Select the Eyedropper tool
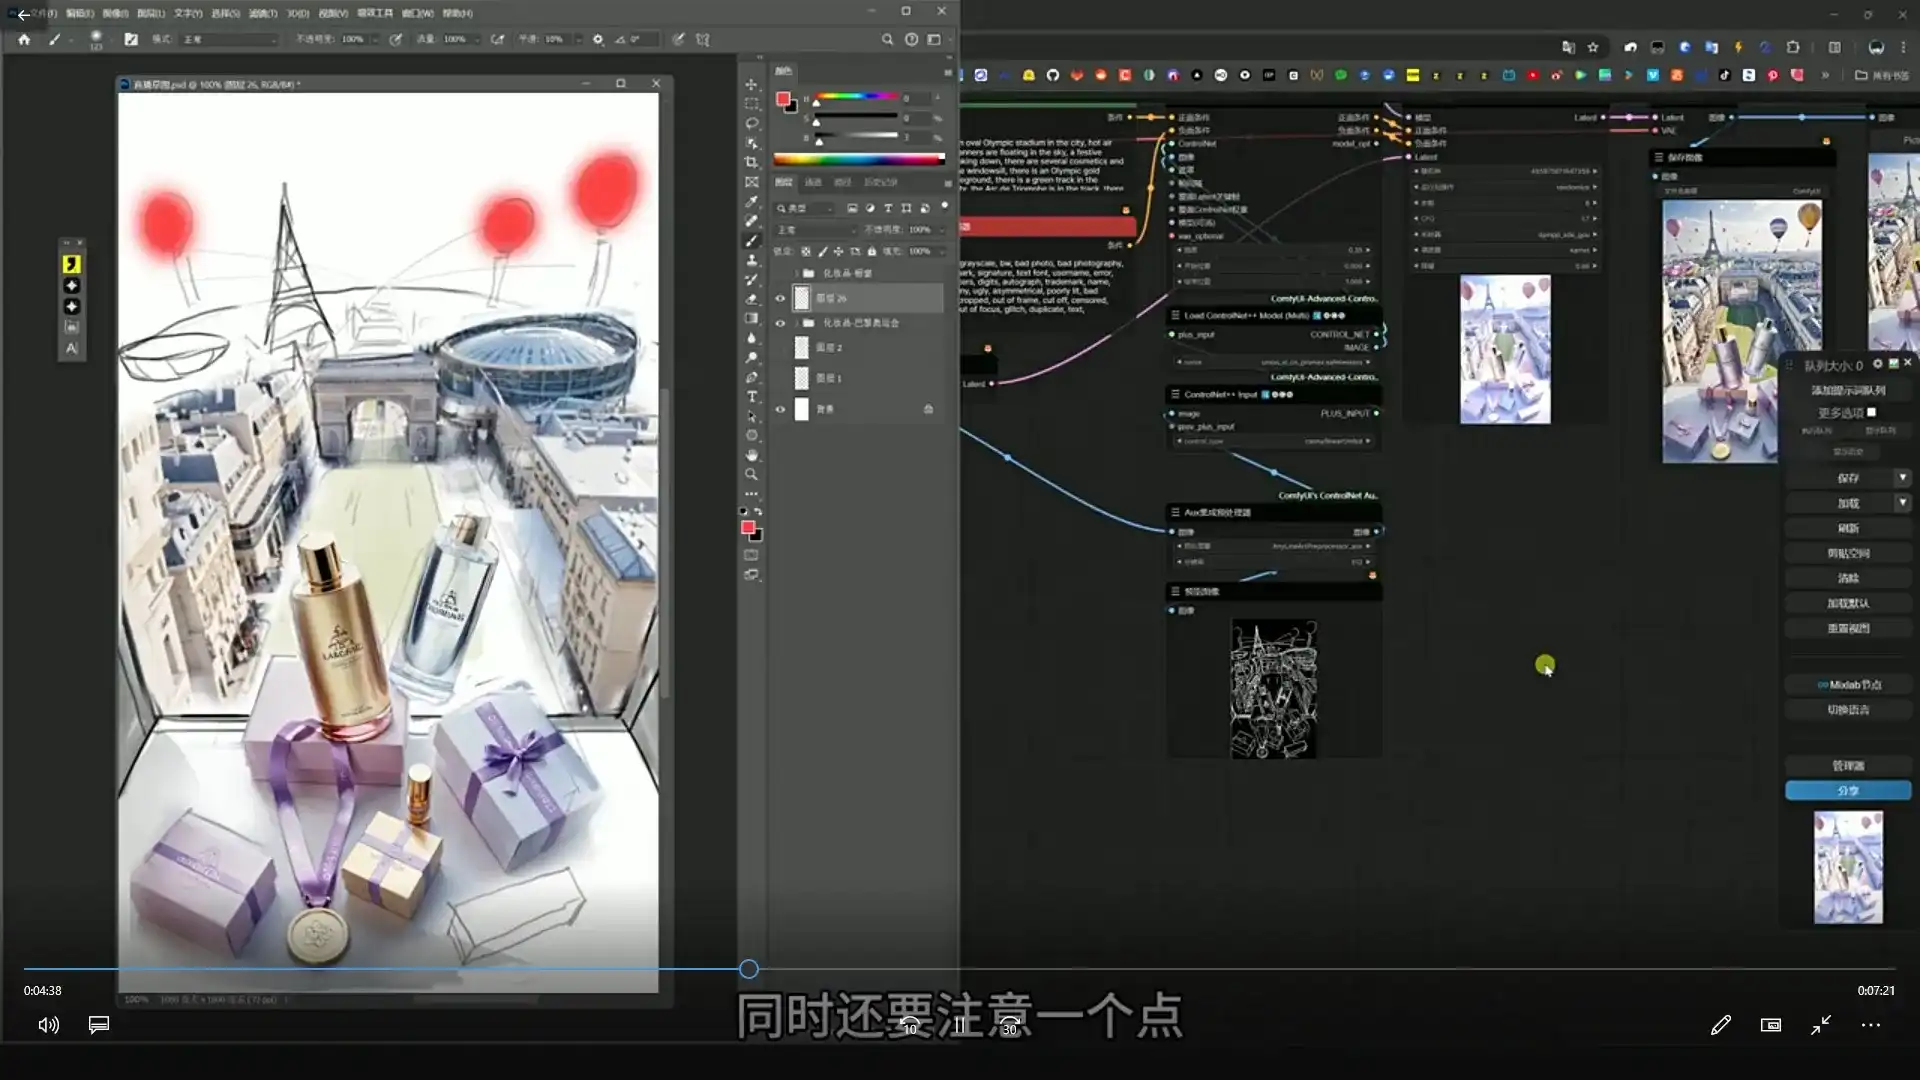This screenshot has width=1920, height=1080. coord(751,201)
